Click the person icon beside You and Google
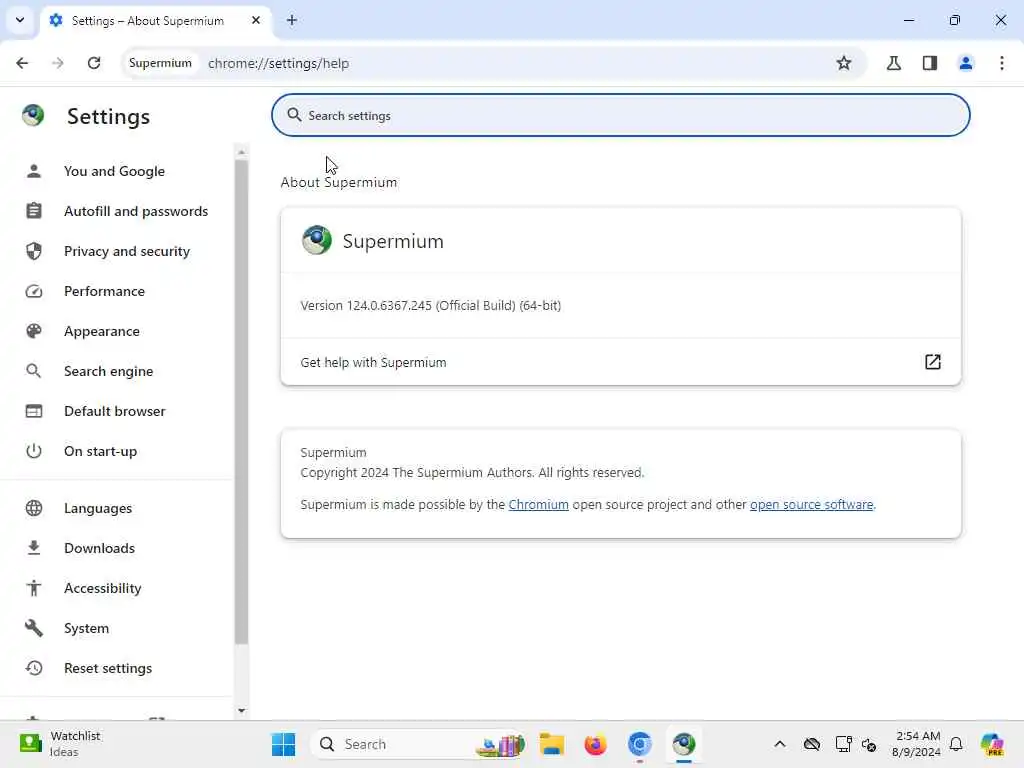Screen dimensions: 1024x768 34,171
